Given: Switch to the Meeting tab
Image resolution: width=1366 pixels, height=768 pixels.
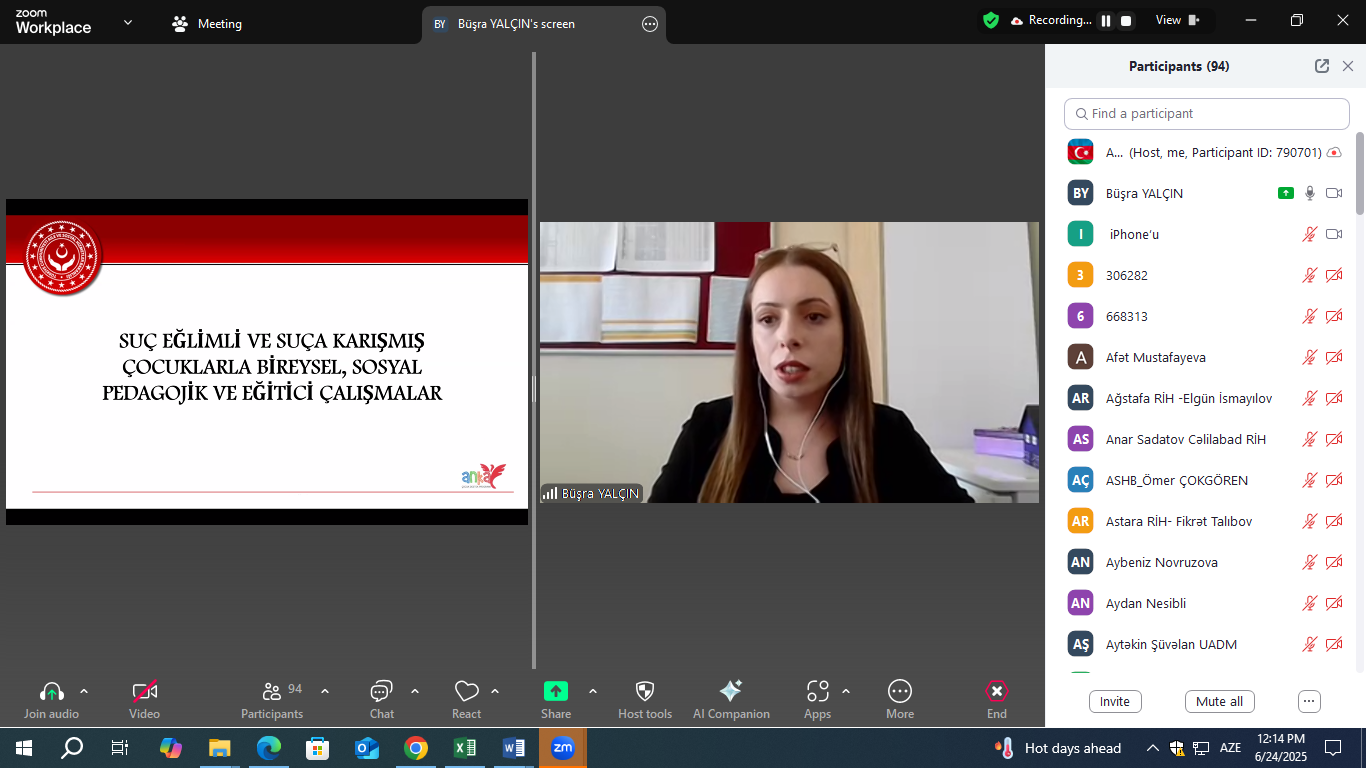Looking at the screenshot, I should [208, 24].
